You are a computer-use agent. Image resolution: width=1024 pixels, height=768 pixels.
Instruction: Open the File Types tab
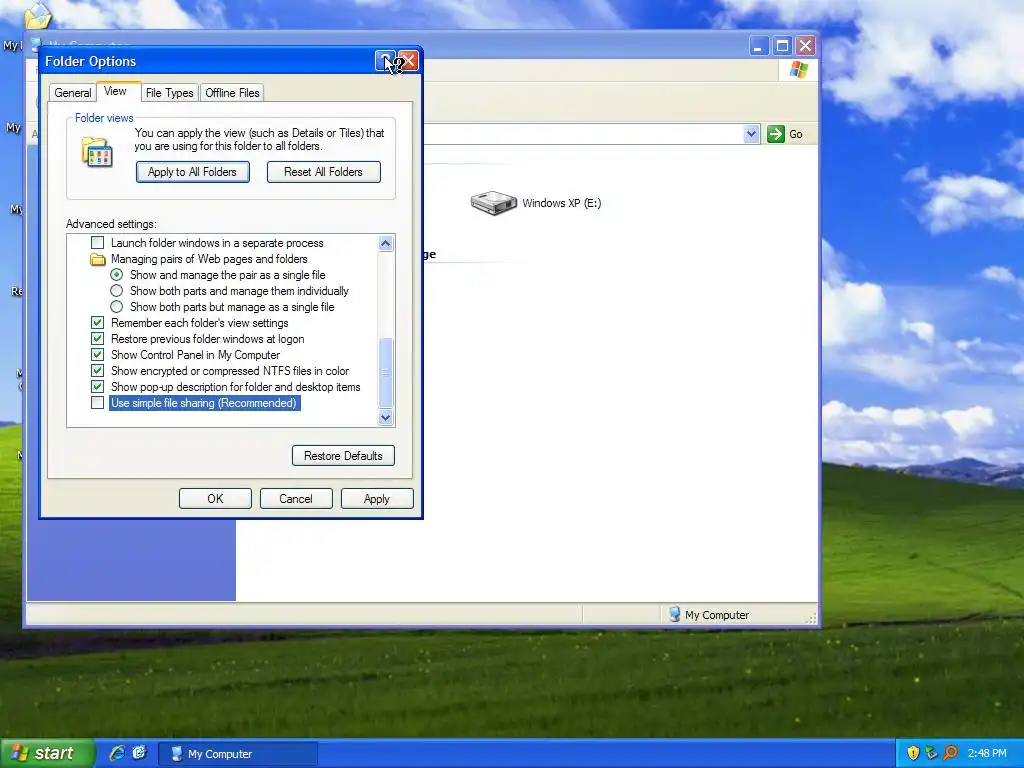tap(170, 93)
